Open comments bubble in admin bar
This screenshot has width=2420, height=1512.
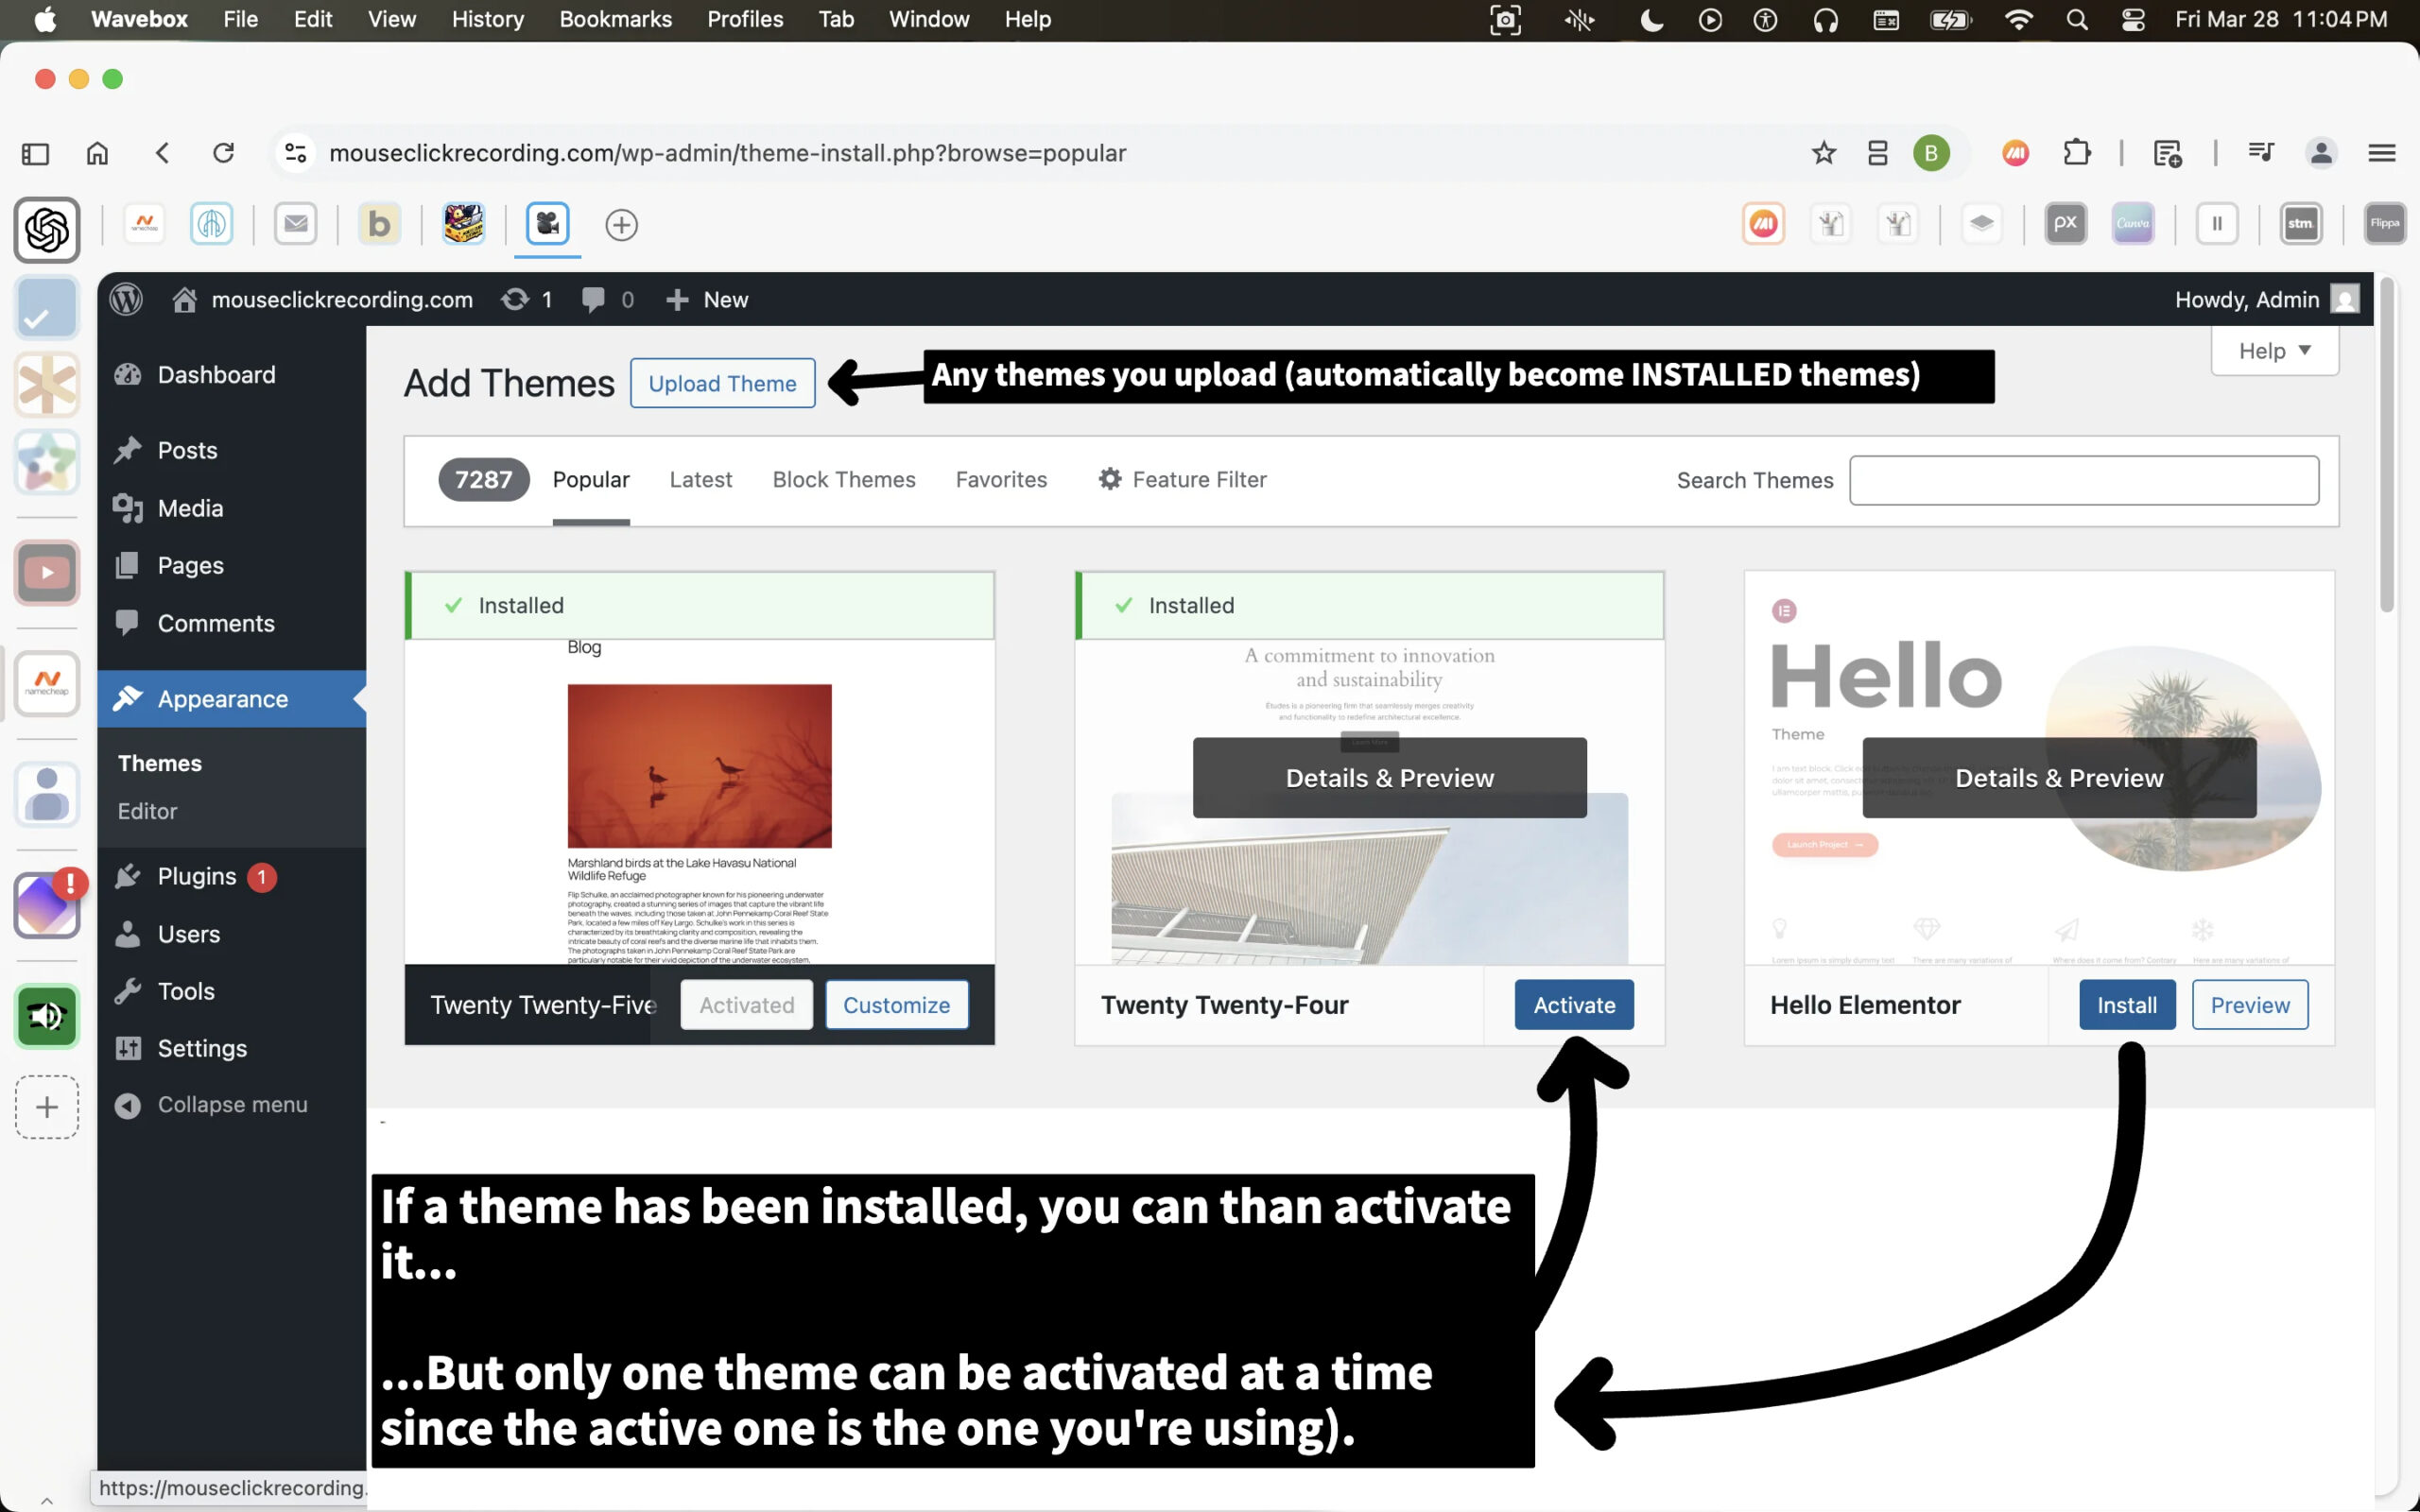pos(594,299)
